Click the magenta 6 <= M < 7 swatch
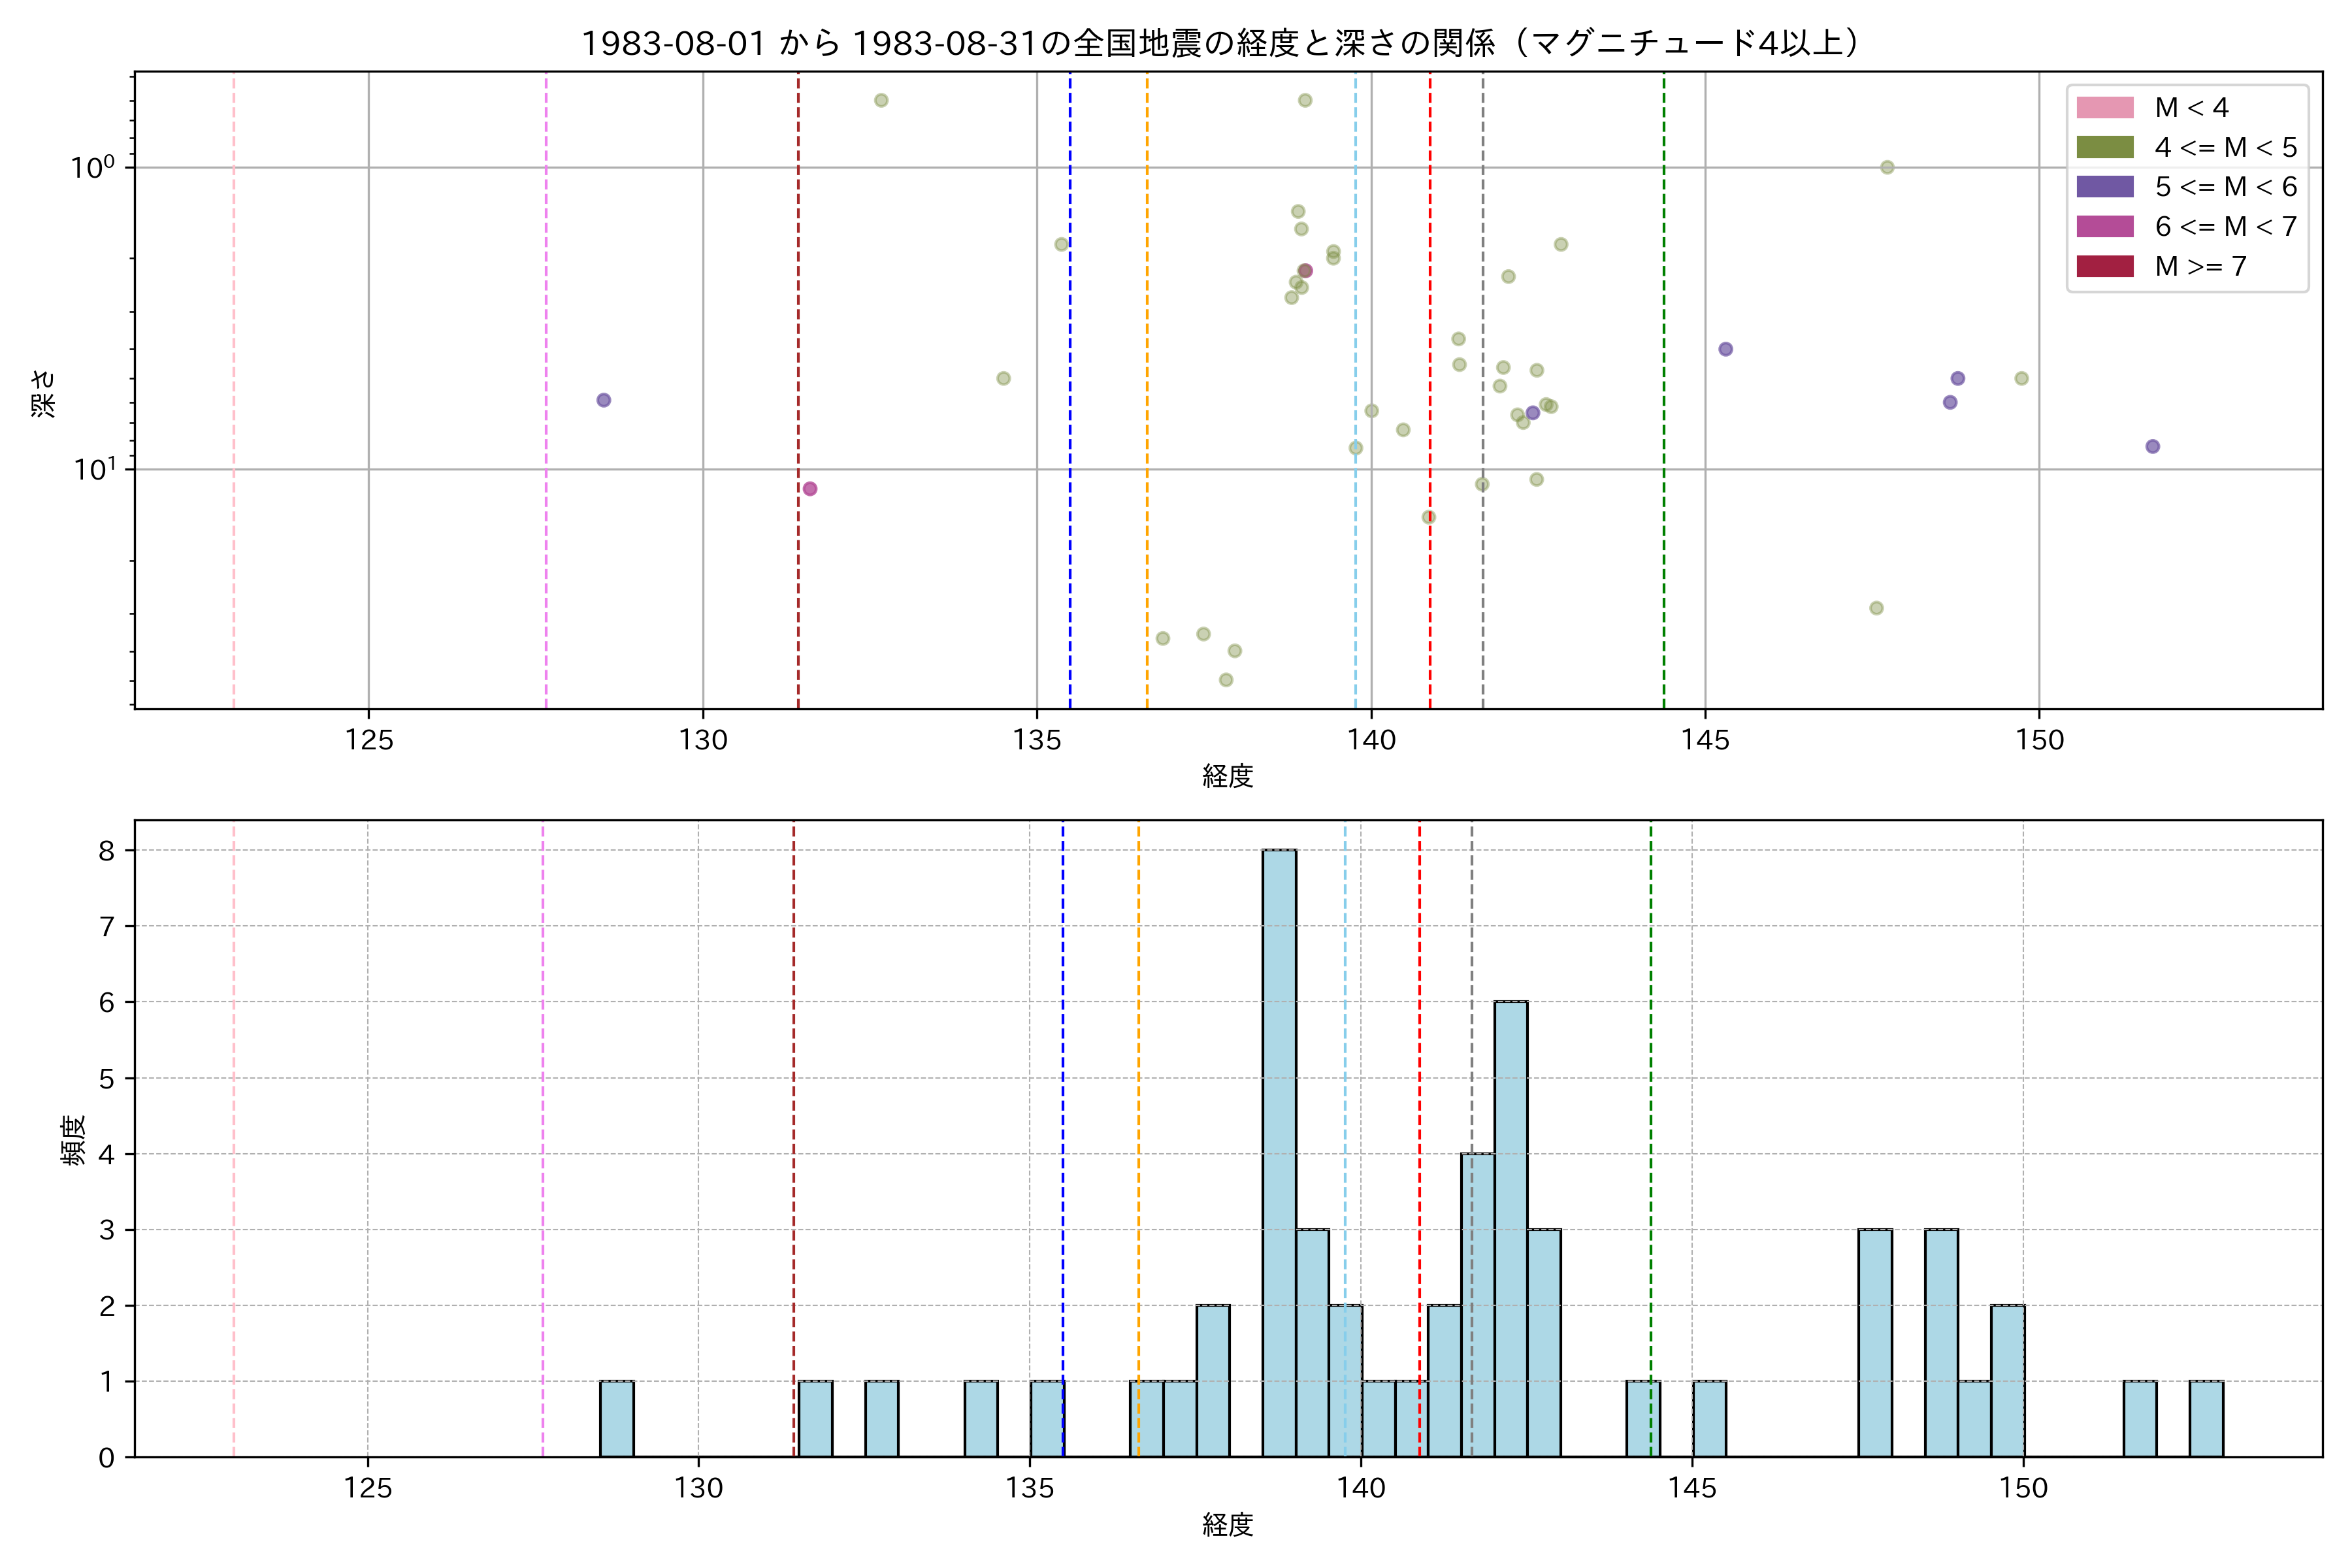The height and width of the screenshot is (1568, 2352). (2104, 226)
